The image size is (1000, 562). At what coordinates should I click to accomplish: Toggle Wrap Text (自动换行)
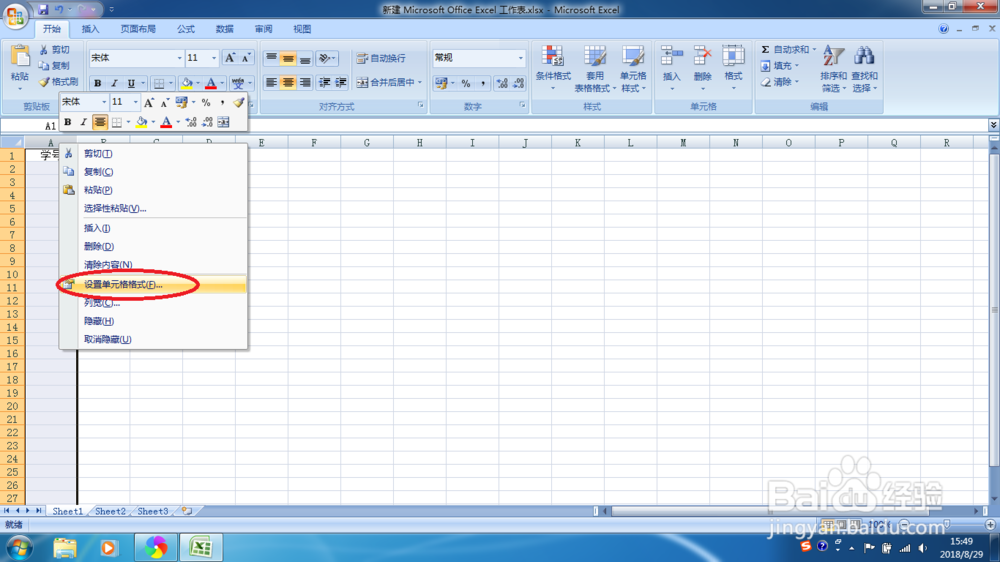click(x=381, y=58)
